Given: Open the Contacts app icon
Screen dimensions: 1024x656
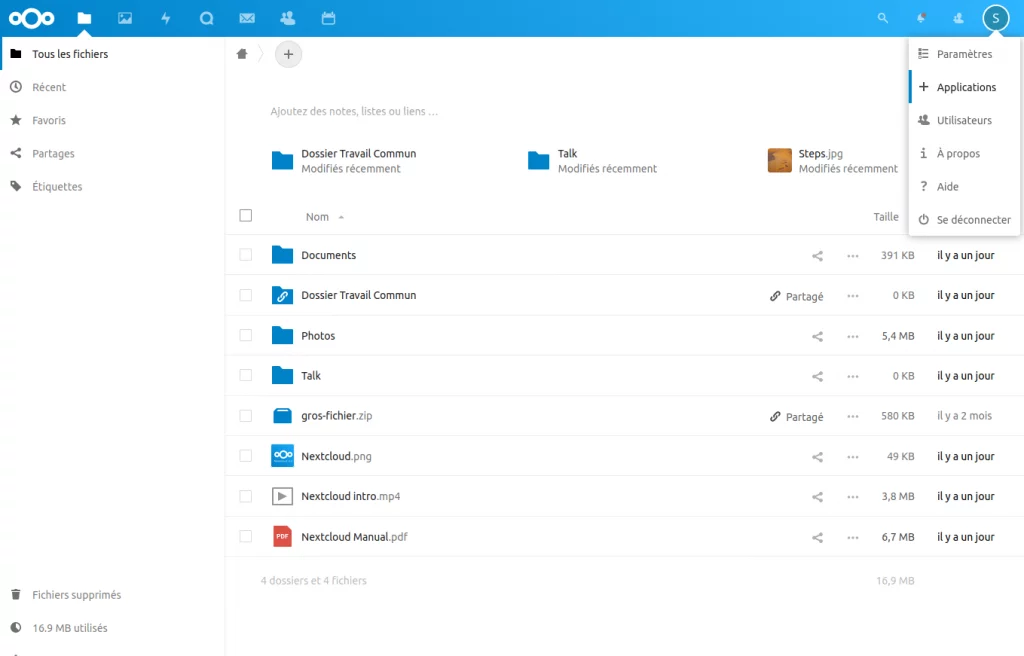Looking at the screenshot, I should point(287,18).
